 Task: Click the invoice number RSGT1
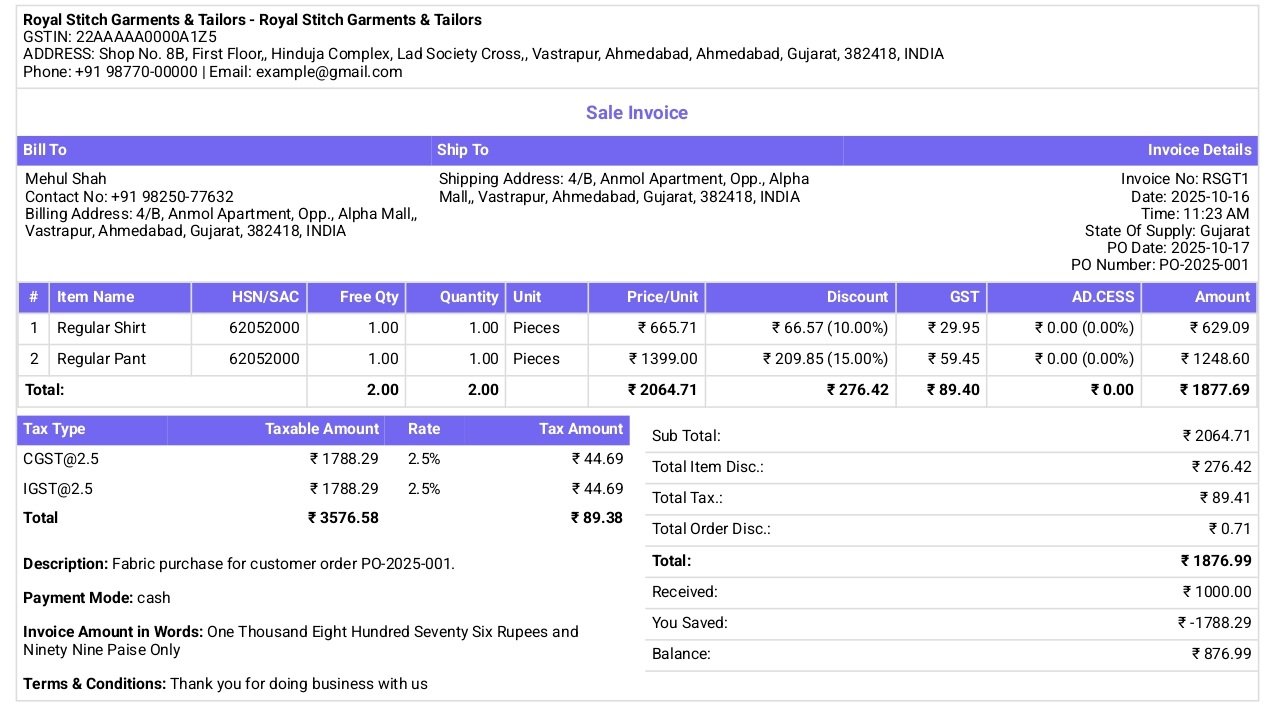(1225, 179)
